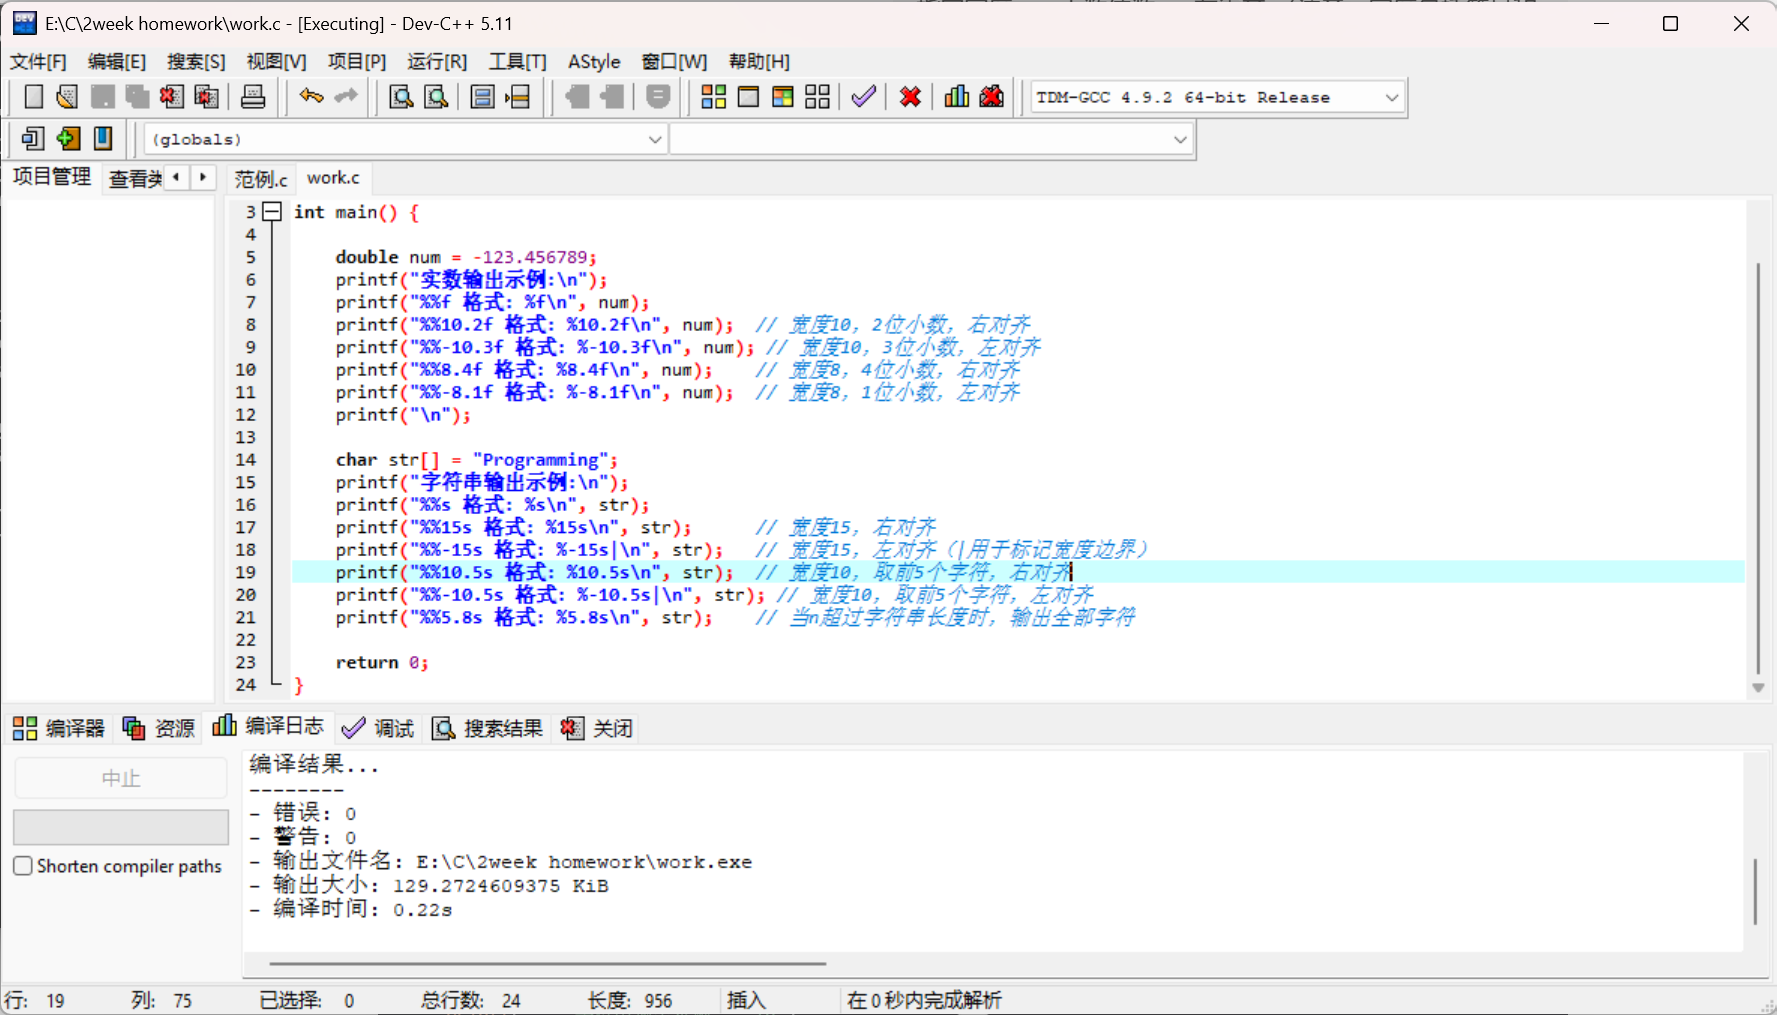Open the Replace dialog from toolbar
The height and width of the screenshot is (1015, 1777).
coord(436,97)
